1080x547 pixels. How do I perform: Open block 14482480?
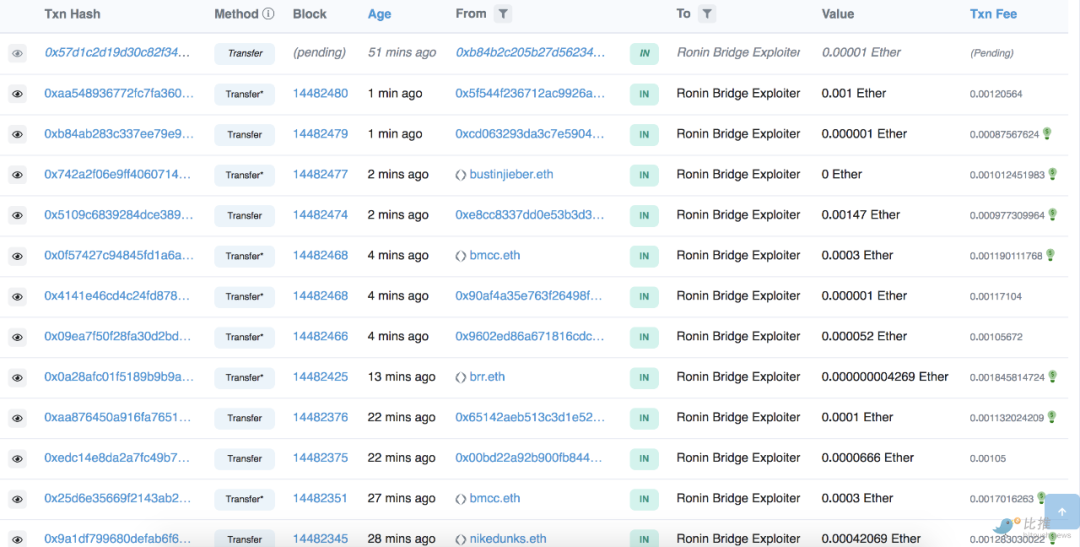coord(320,93)
